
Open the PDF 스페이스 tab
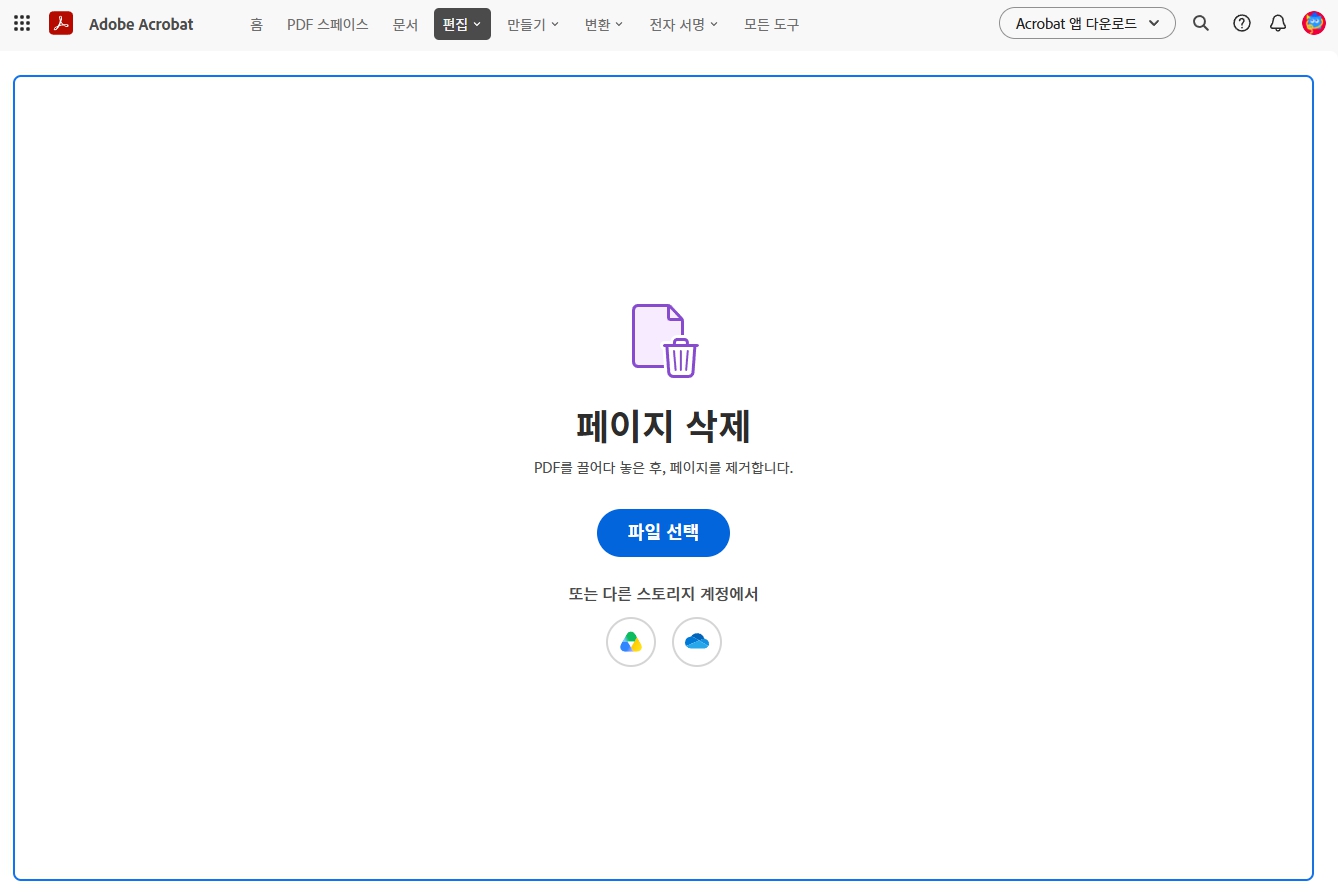click(x=328, y=24)
